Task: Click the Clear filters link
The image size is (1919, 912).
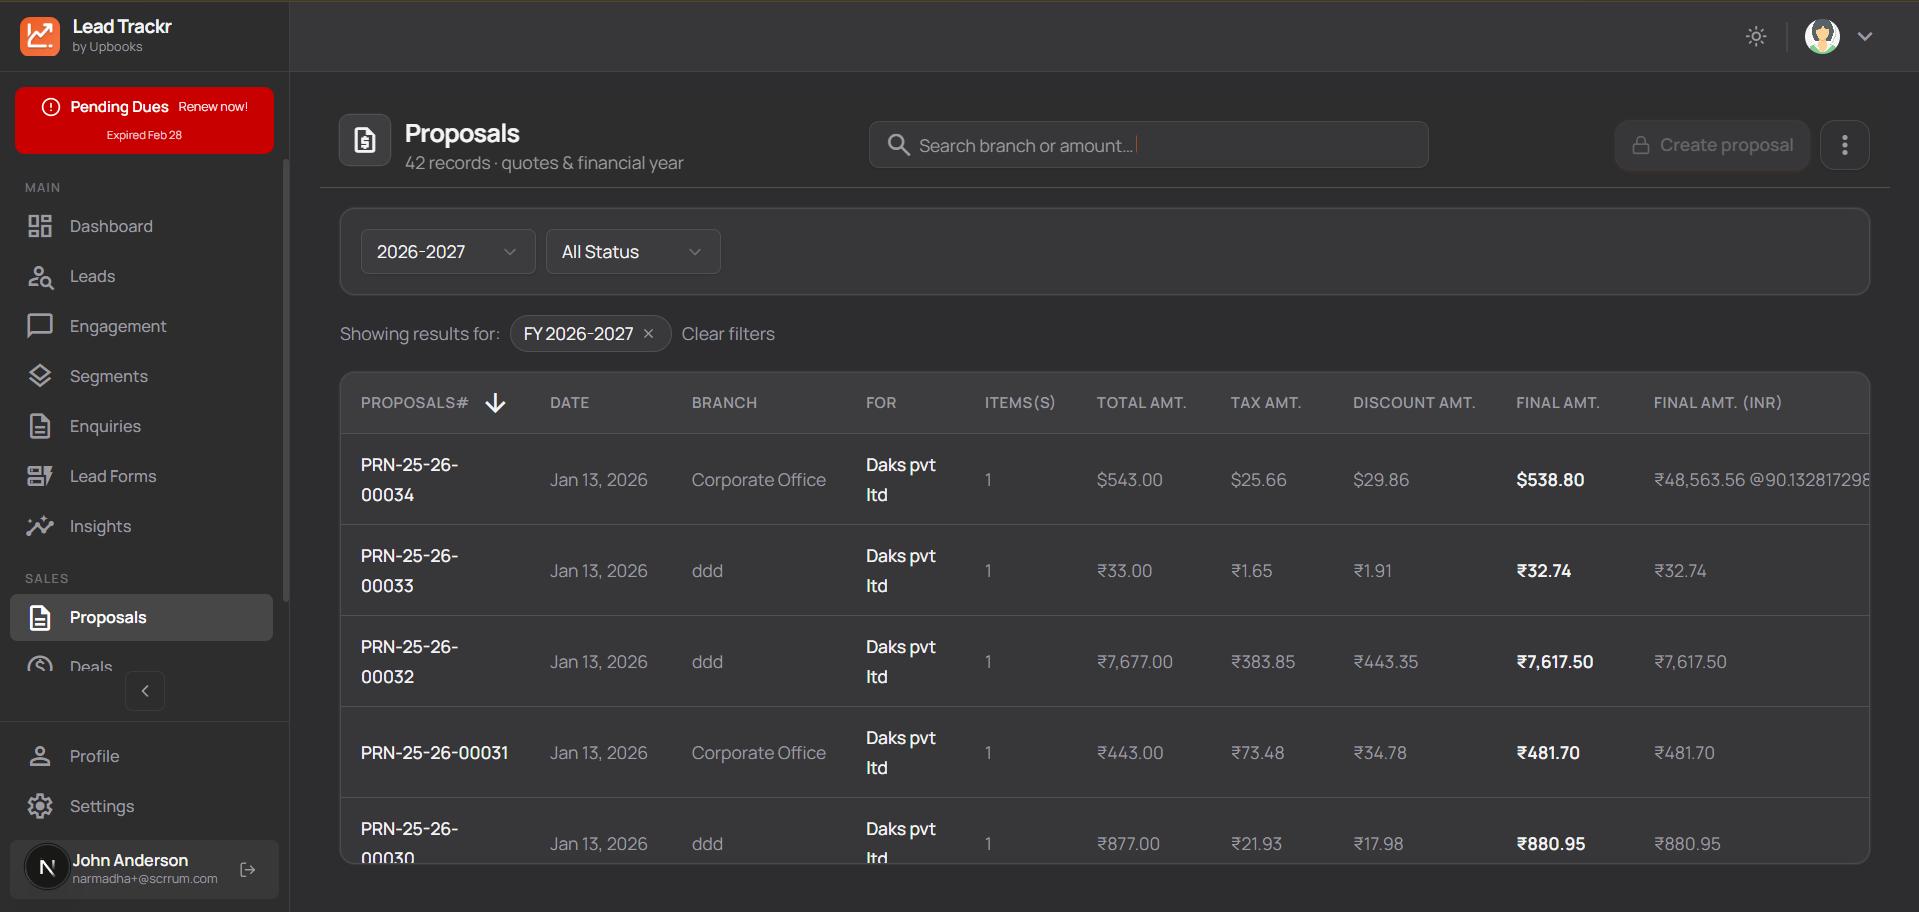Action: tap(728, 334)
